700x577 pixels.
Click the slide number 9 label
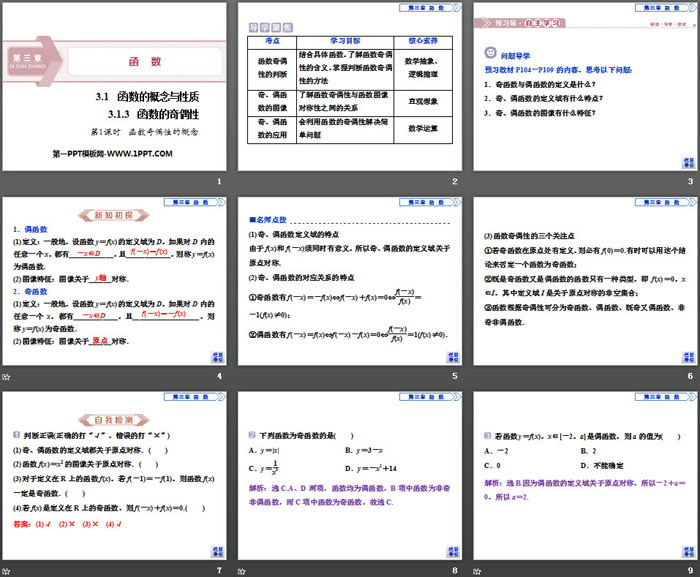[688, 570]
